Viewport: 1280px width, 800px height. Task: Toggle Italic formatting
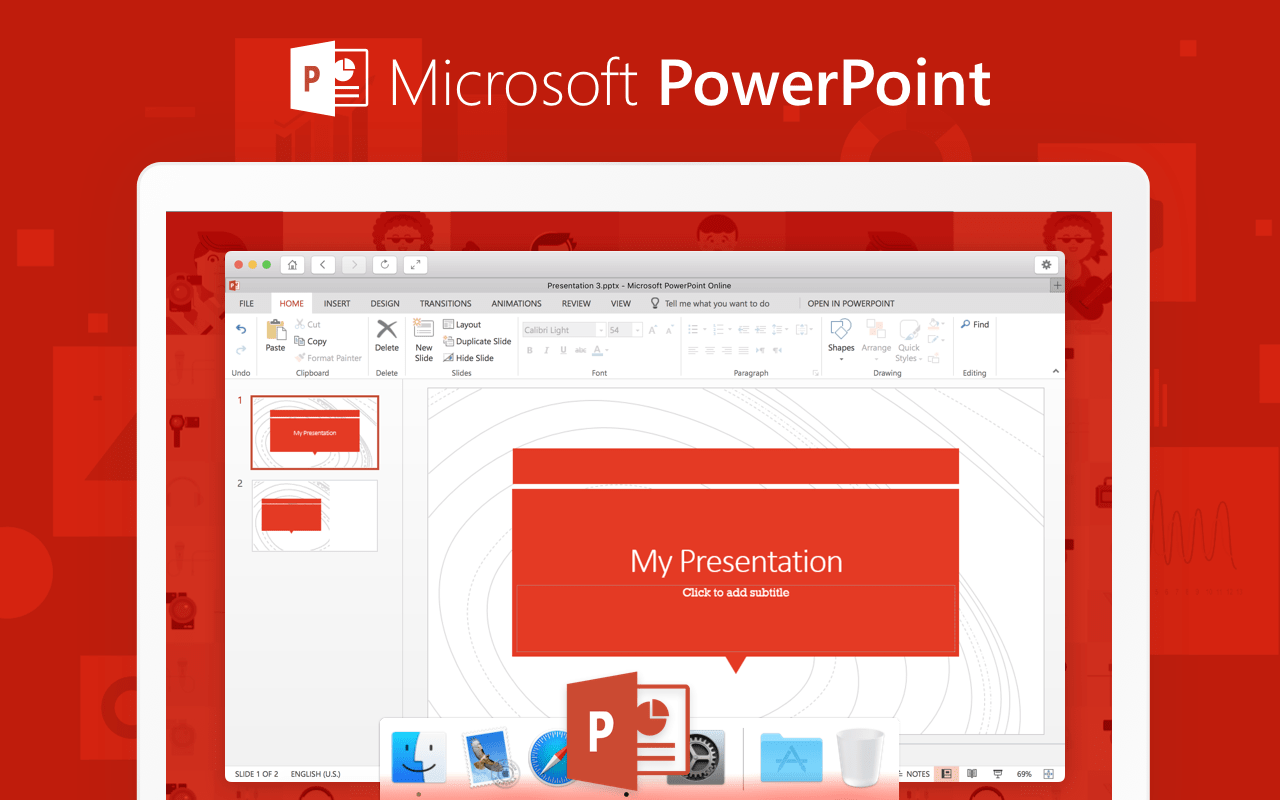(x=546, y=350)
